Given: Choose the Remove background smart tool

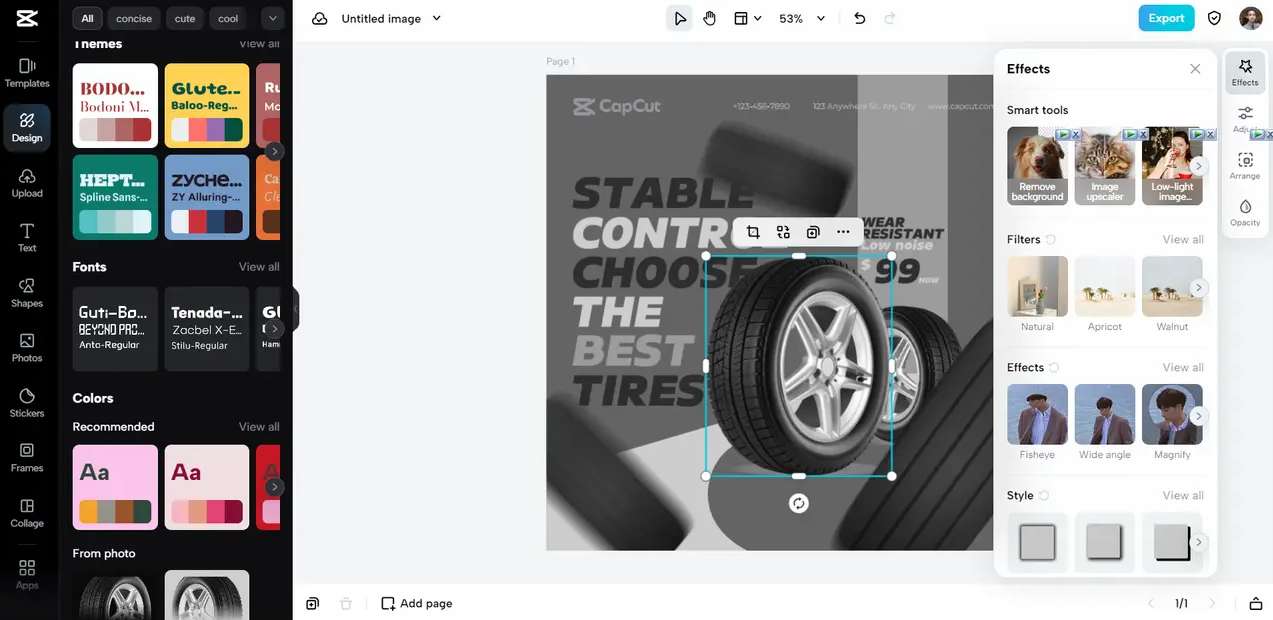Looking at the screenshot, I should pyautogui.click(x=1037, y=166).
